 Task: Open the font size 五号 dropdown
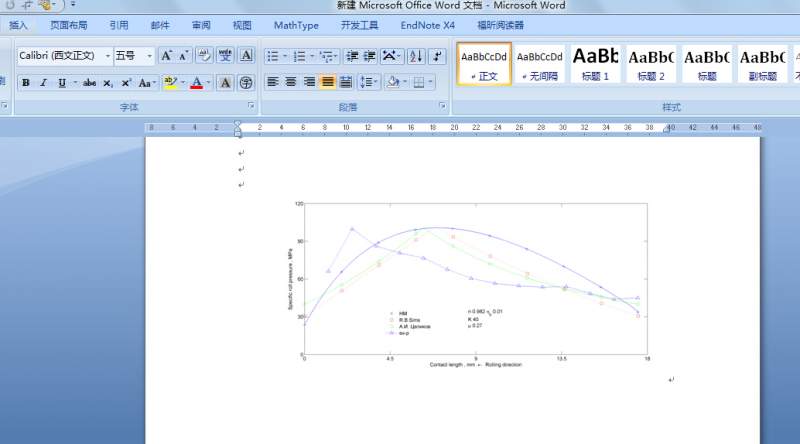click(x=149, y=56)
